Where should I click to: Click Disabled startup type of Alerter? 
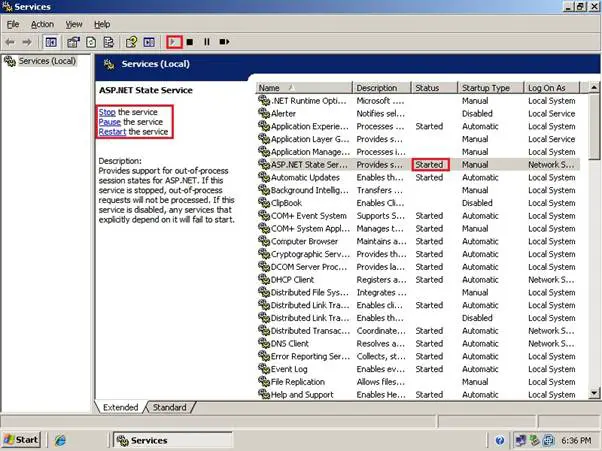pos(477,114)
